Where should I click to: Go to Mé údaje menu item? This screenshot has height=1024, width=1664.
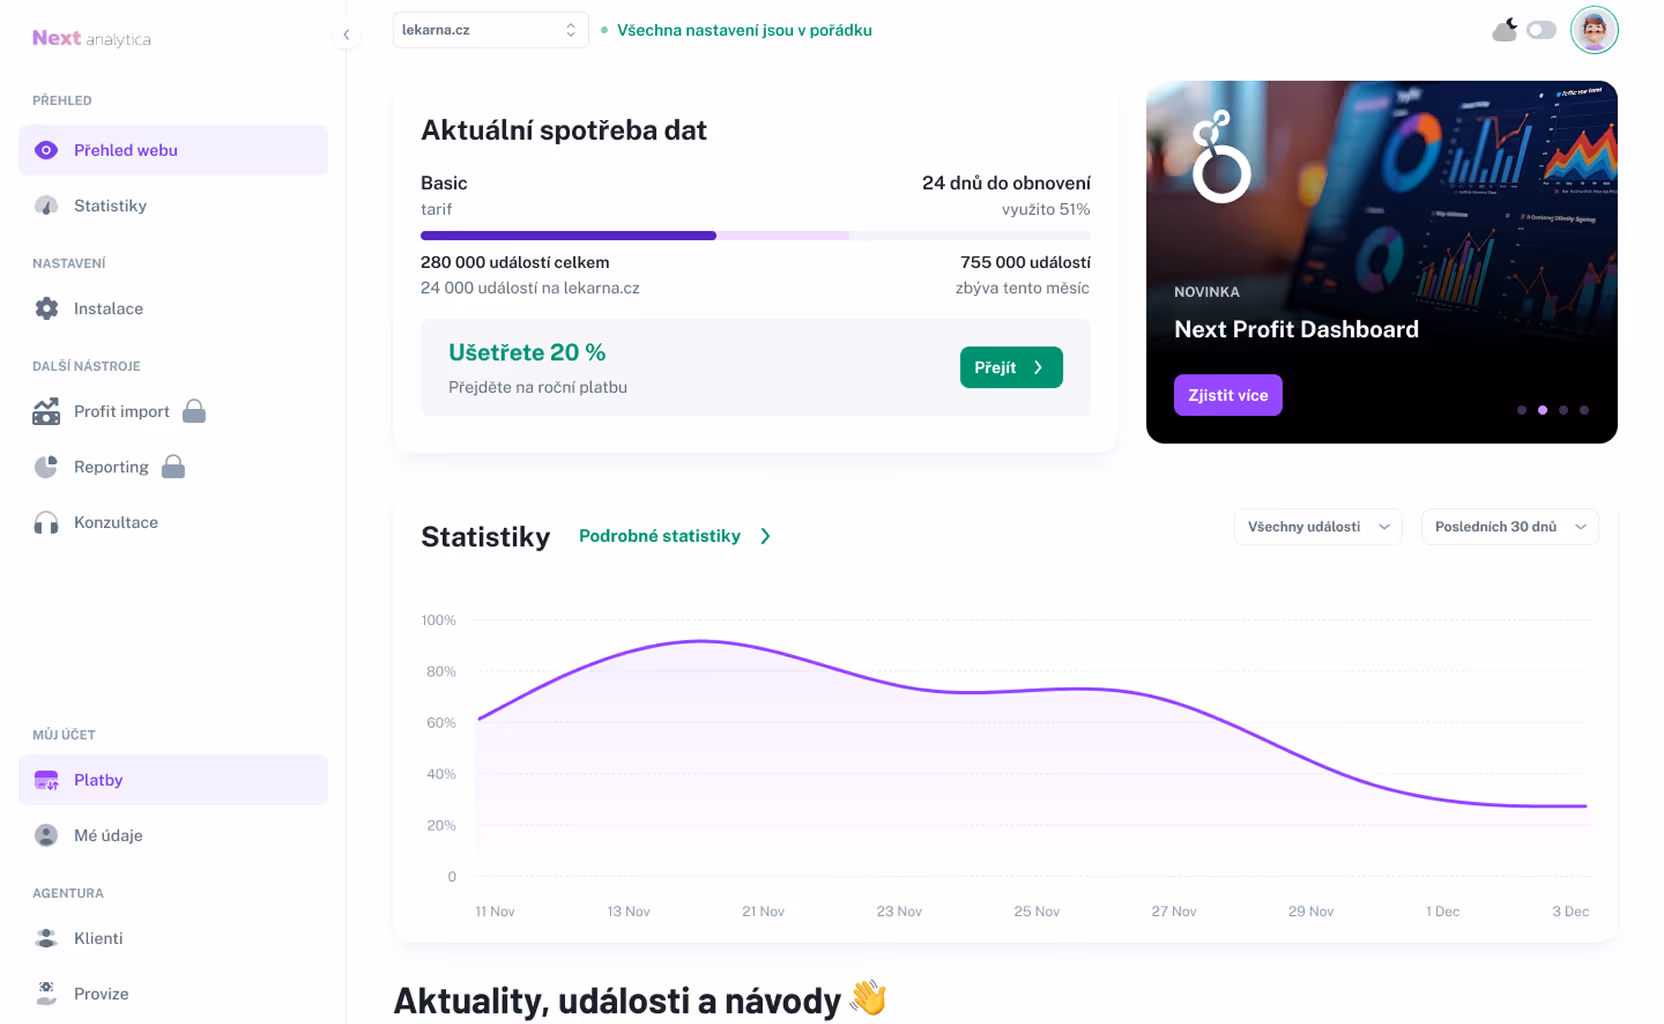(x=108, y=835)
